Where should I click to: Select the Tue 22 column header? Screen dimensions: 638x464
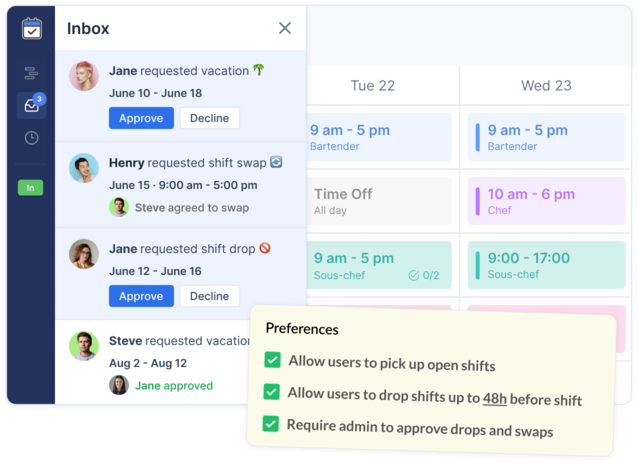(x=372, y=86)
